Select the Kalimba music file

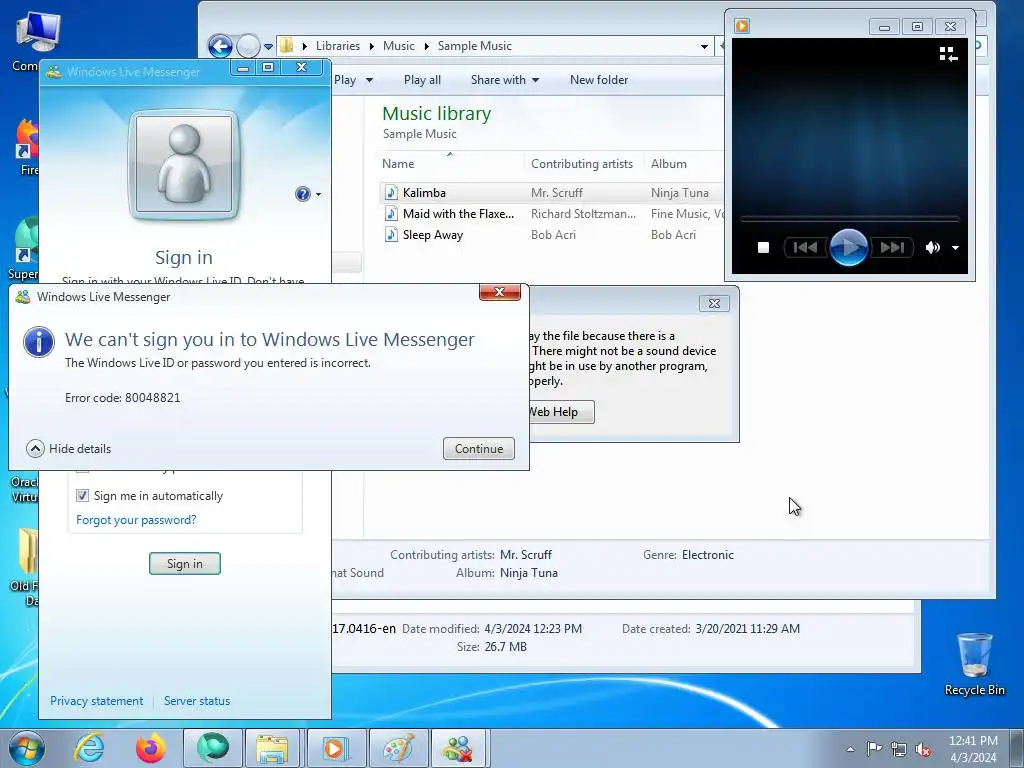coord(424,193)
